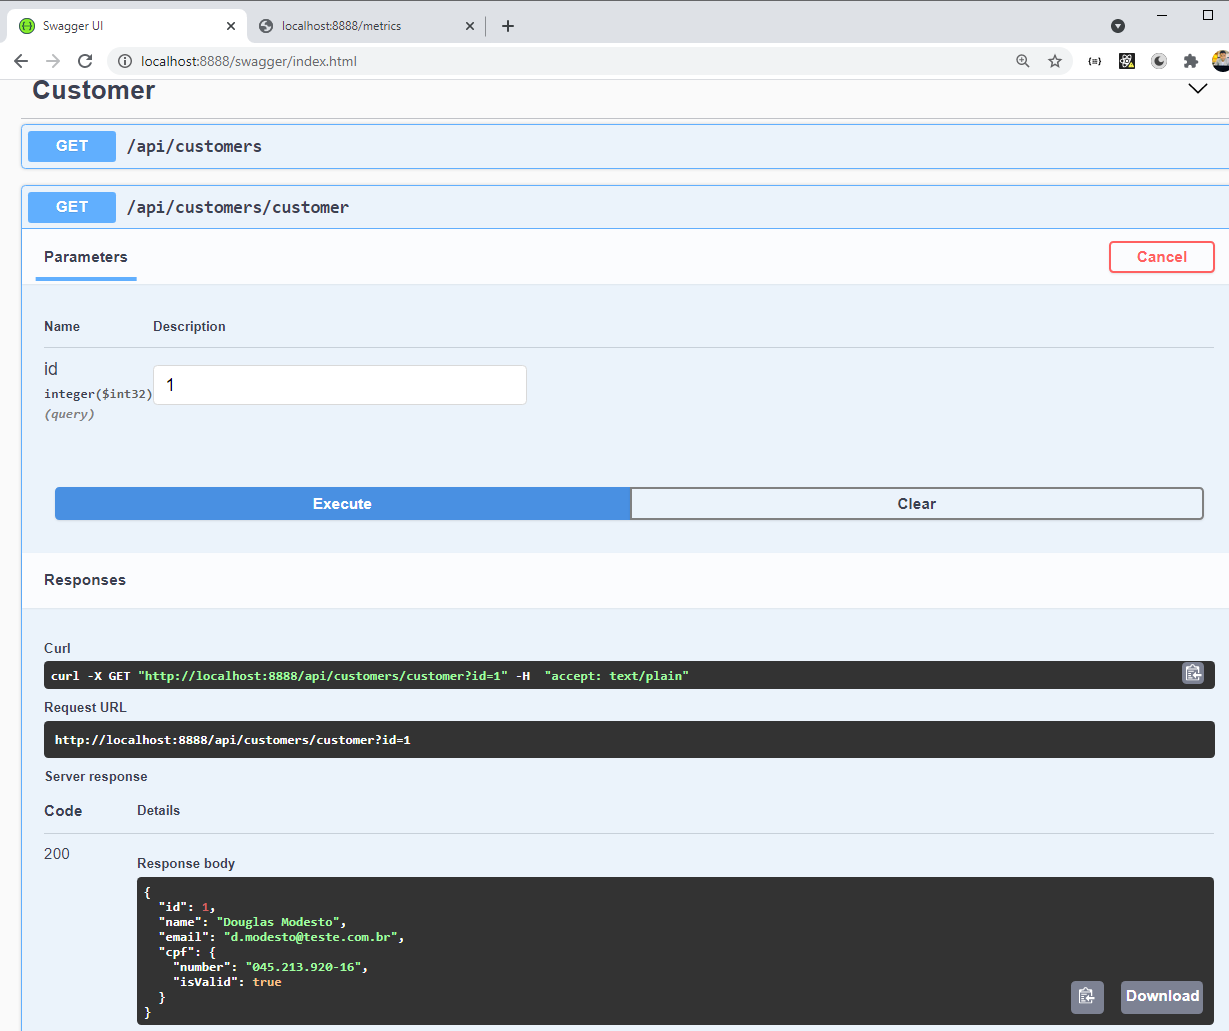
Task: Click the dark circle extension icon
Action: pyautogui.click(x=1159, y=61)
